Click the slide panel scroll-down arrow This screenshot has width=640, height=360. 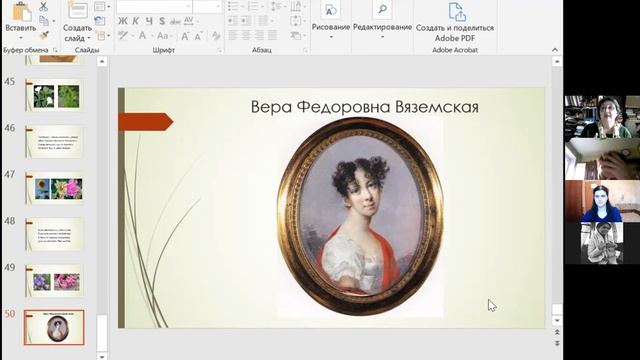[102, 356]
